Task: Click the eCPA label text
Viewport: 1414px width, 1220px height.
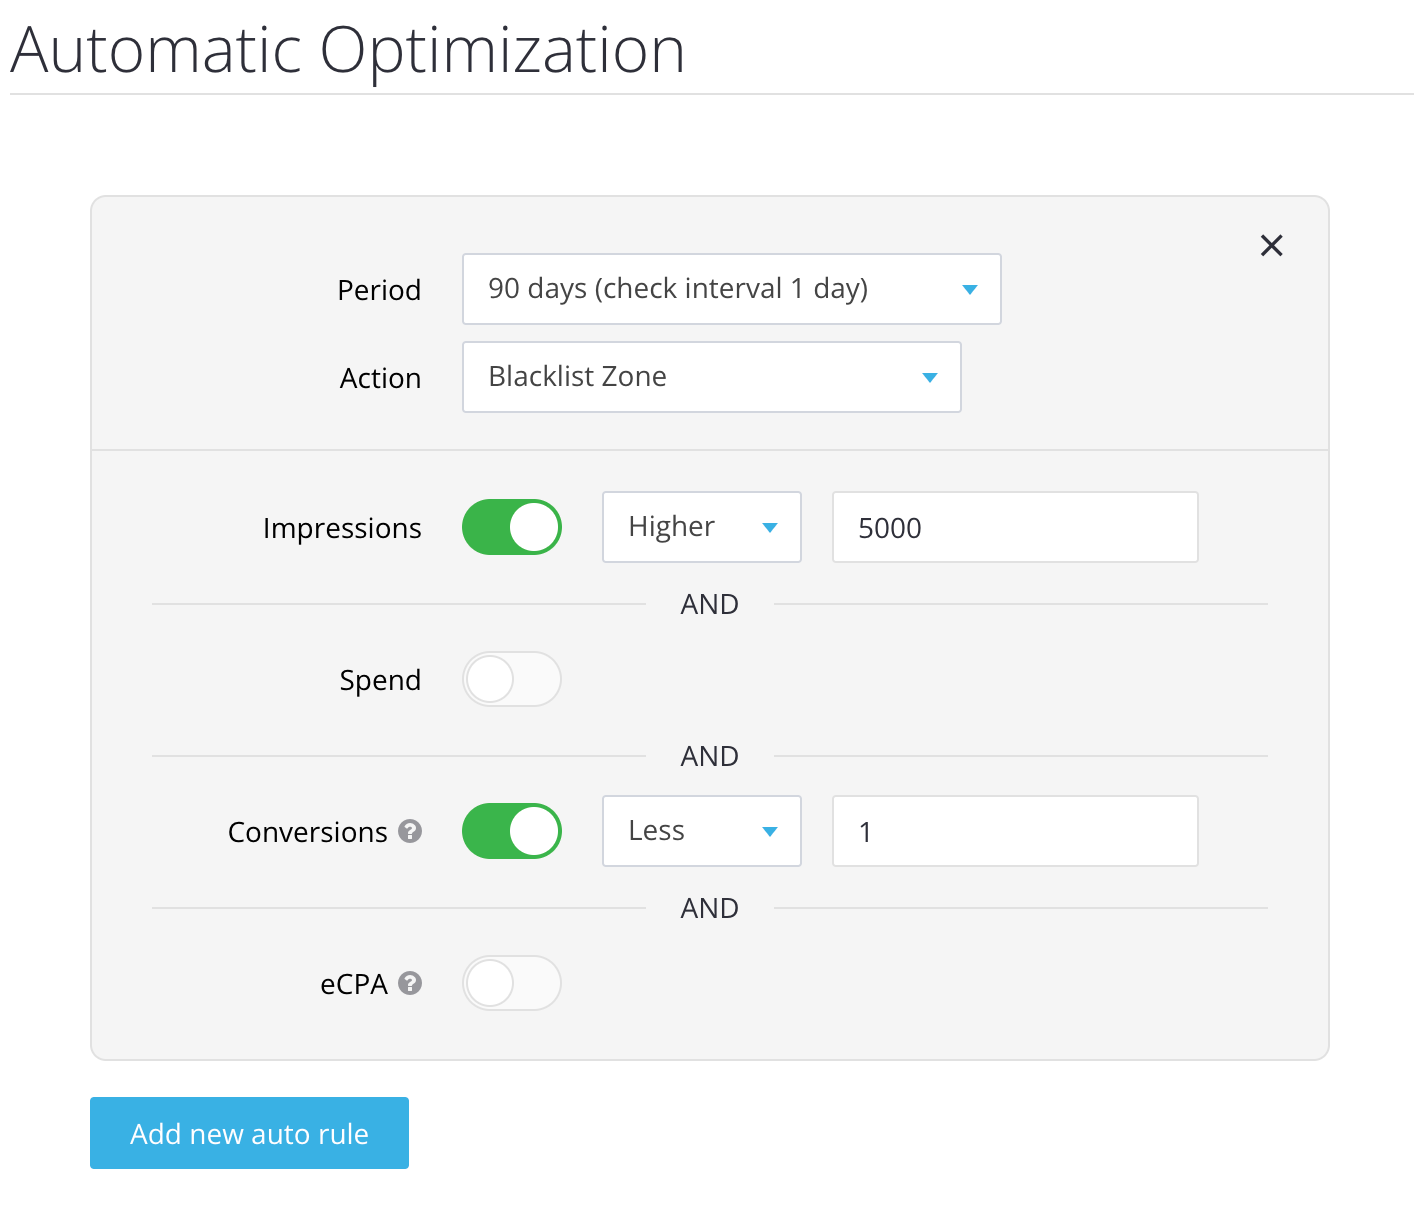Action: [x=354, y=984]
